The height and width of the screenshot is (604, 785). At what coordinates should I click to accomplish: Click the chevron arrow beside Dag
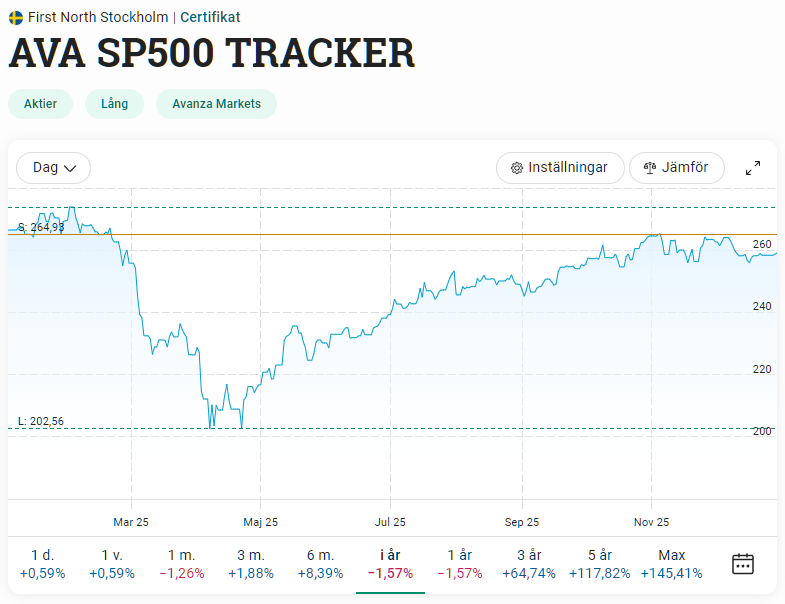click(70, 168)
